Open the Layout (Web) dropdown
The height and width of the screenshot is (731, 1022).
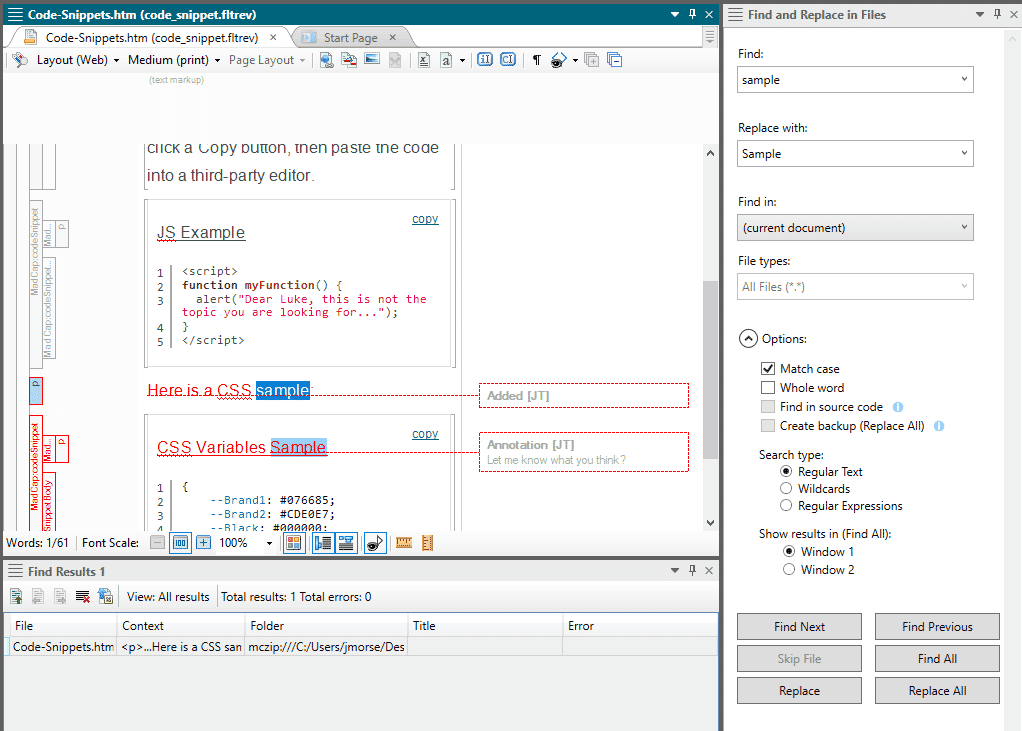tap(78, 60)
